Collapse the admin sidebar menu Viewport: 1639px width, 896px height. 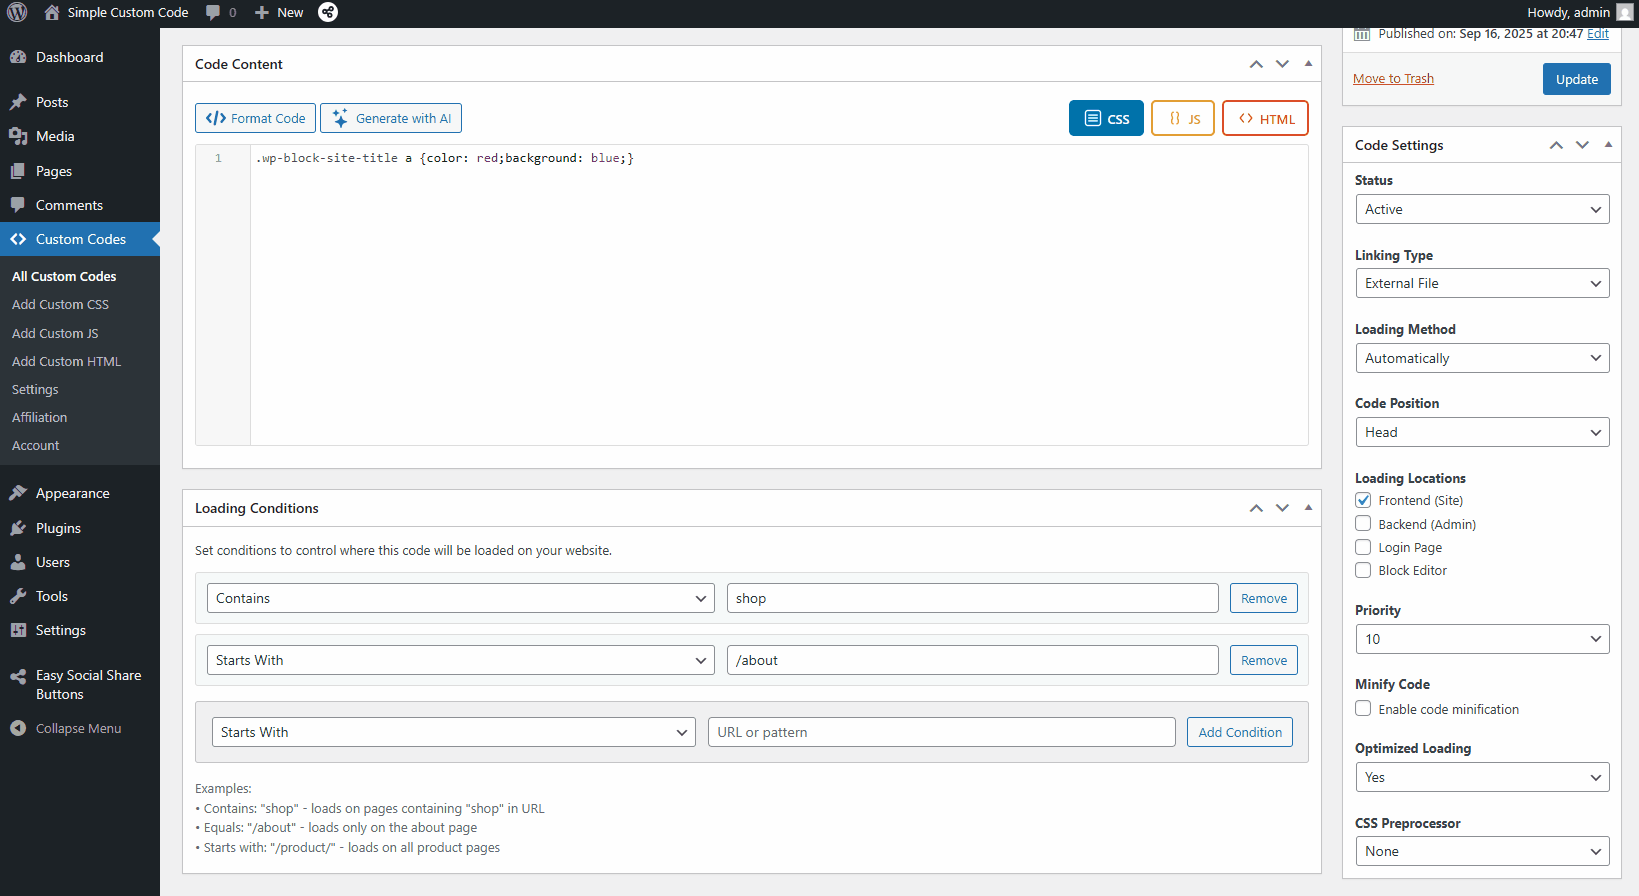coord(80,728)
